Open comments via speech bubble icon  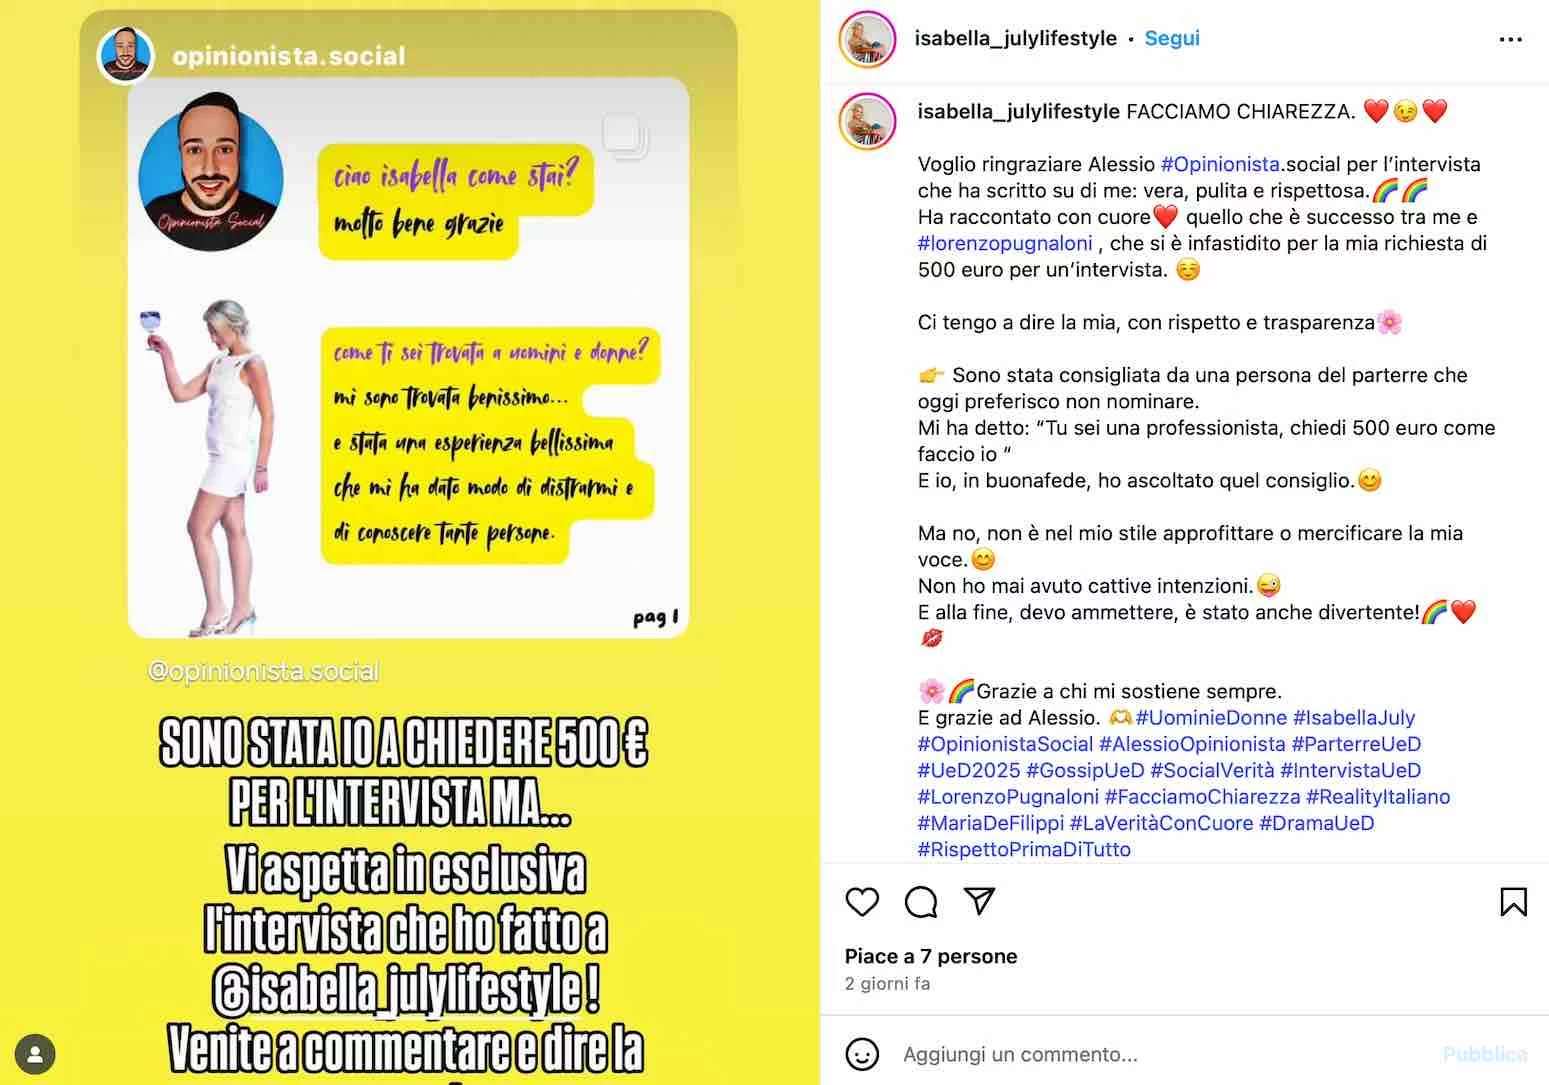(x=921, y=902)
